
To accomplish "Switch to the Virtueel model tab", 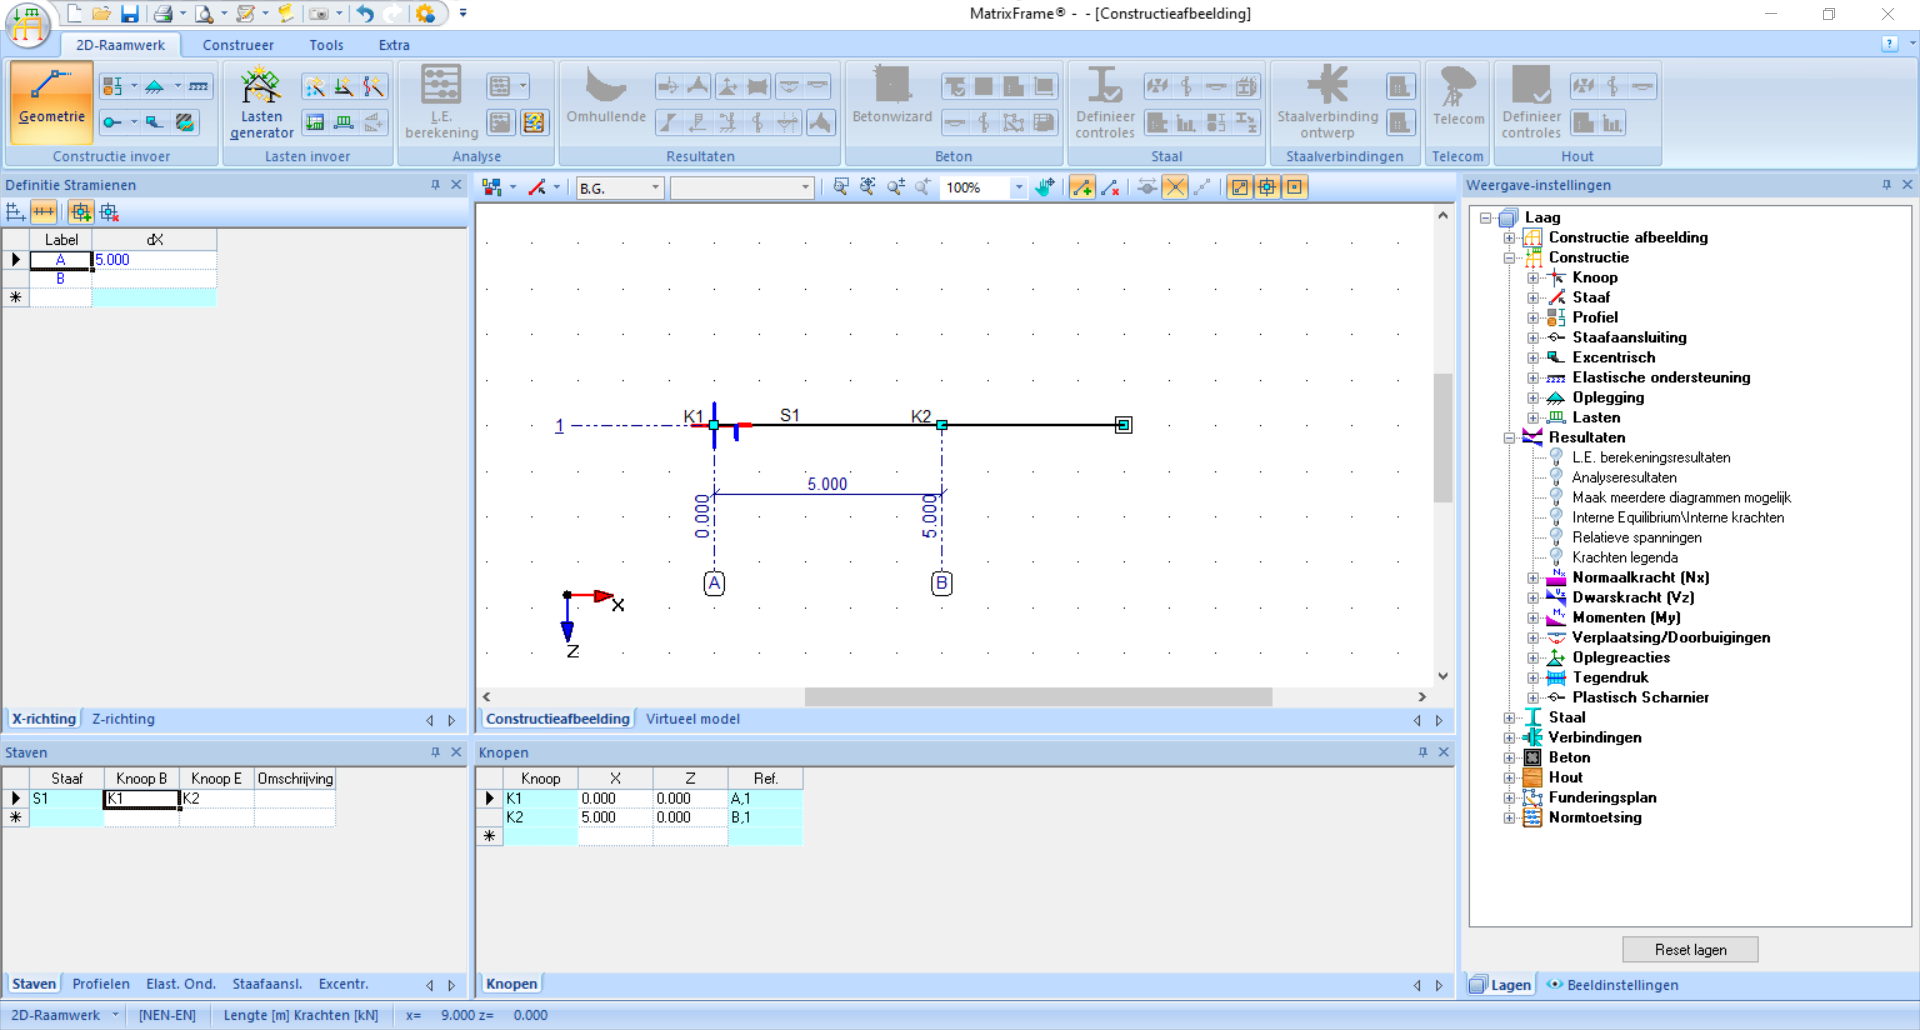I will (x=692, y=719).
